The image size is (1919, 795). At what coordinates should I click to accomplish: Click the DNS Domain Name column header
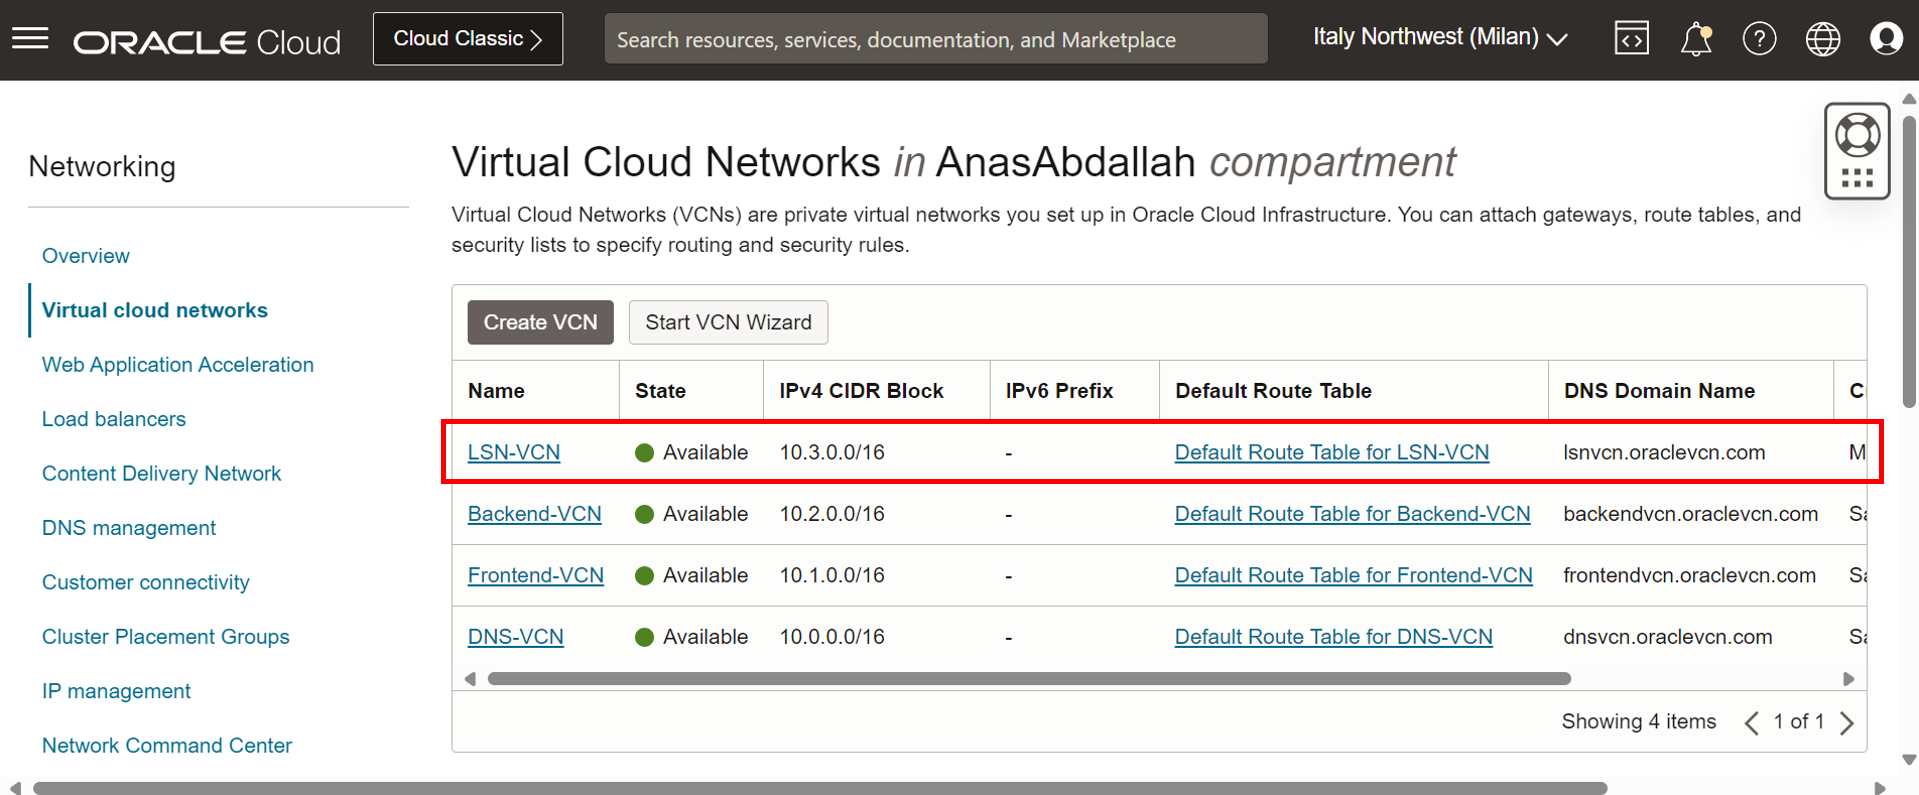coord(1660,391)
